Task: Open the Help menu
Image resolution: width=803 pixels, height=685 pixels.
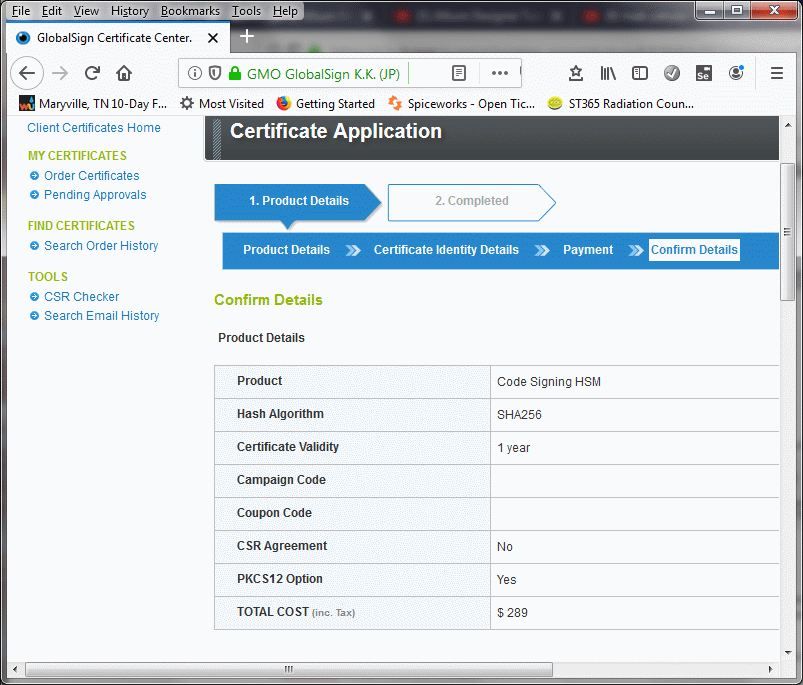Action: click(x=285, y=11)
